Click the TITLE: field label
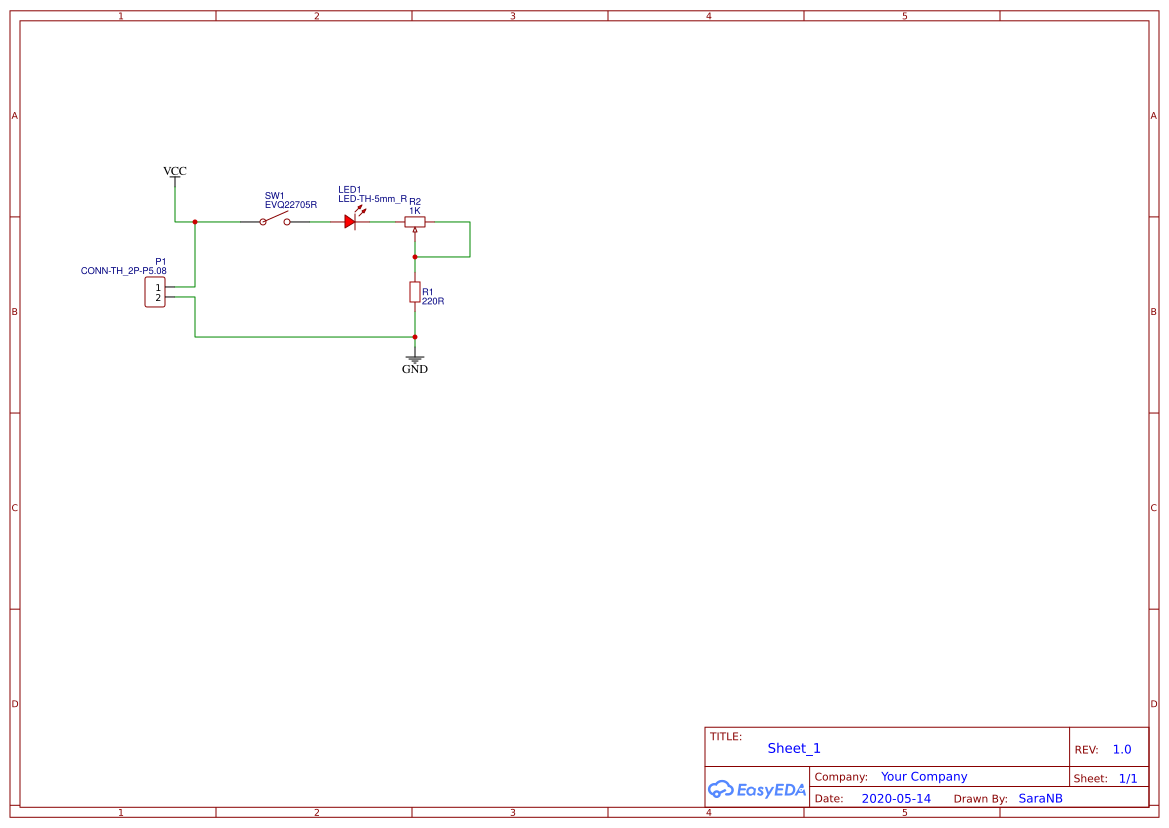The height and width of the screenshot is (828, 1169). click(x=726, y=736)
